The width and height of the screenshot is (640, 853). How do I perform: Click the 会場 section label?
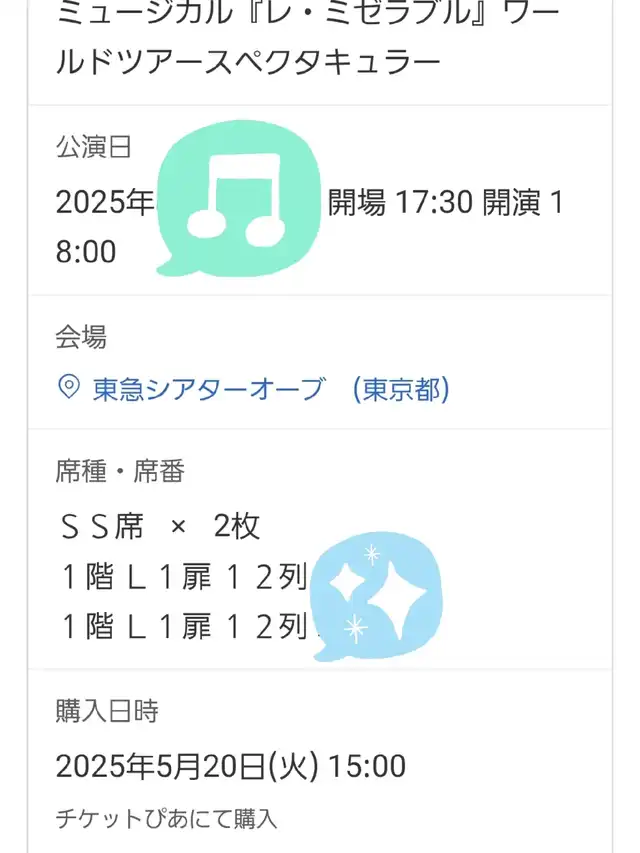(x=81, y=337)
